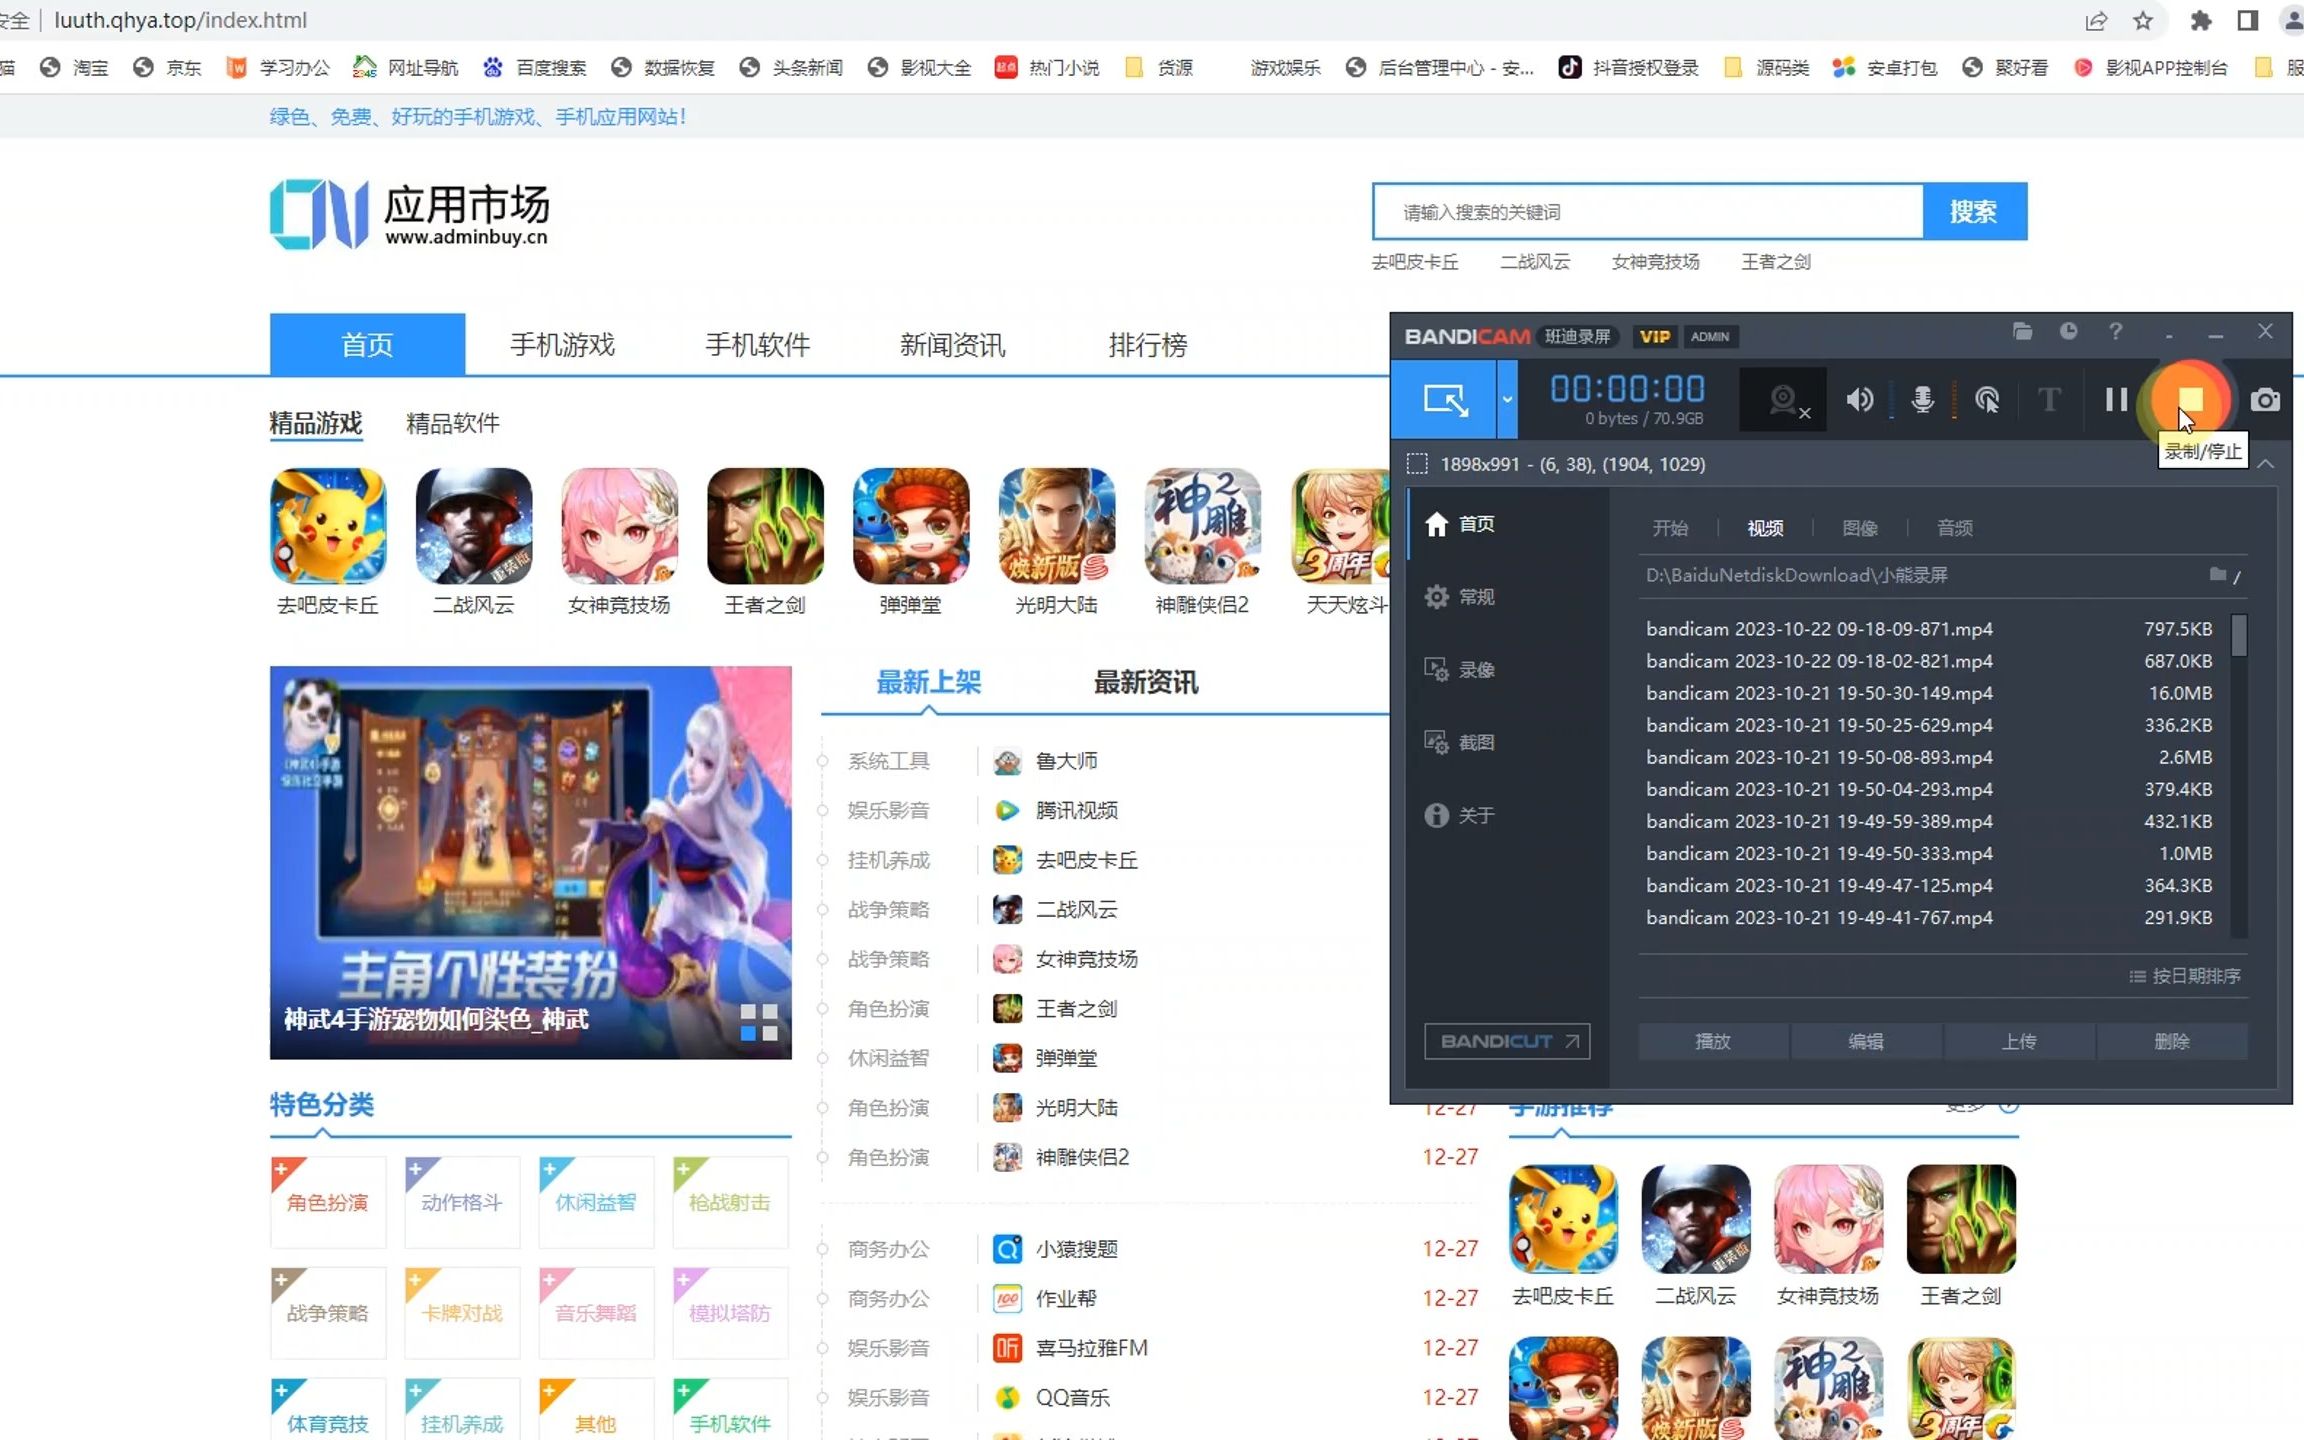Open 关于 info in Bandicam sidebar
The height and width of the screenshot is (1440, 2304).
tap(1460, 815)
